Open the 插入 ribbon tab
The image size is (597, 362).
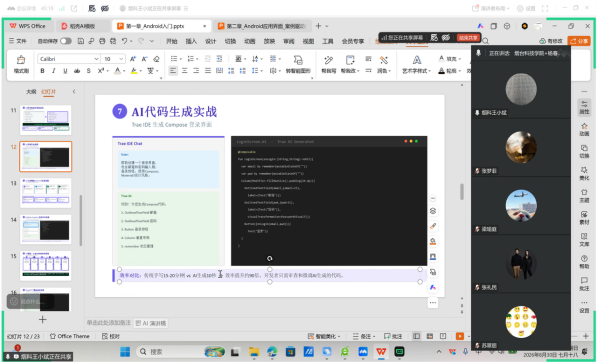point(191,41)
